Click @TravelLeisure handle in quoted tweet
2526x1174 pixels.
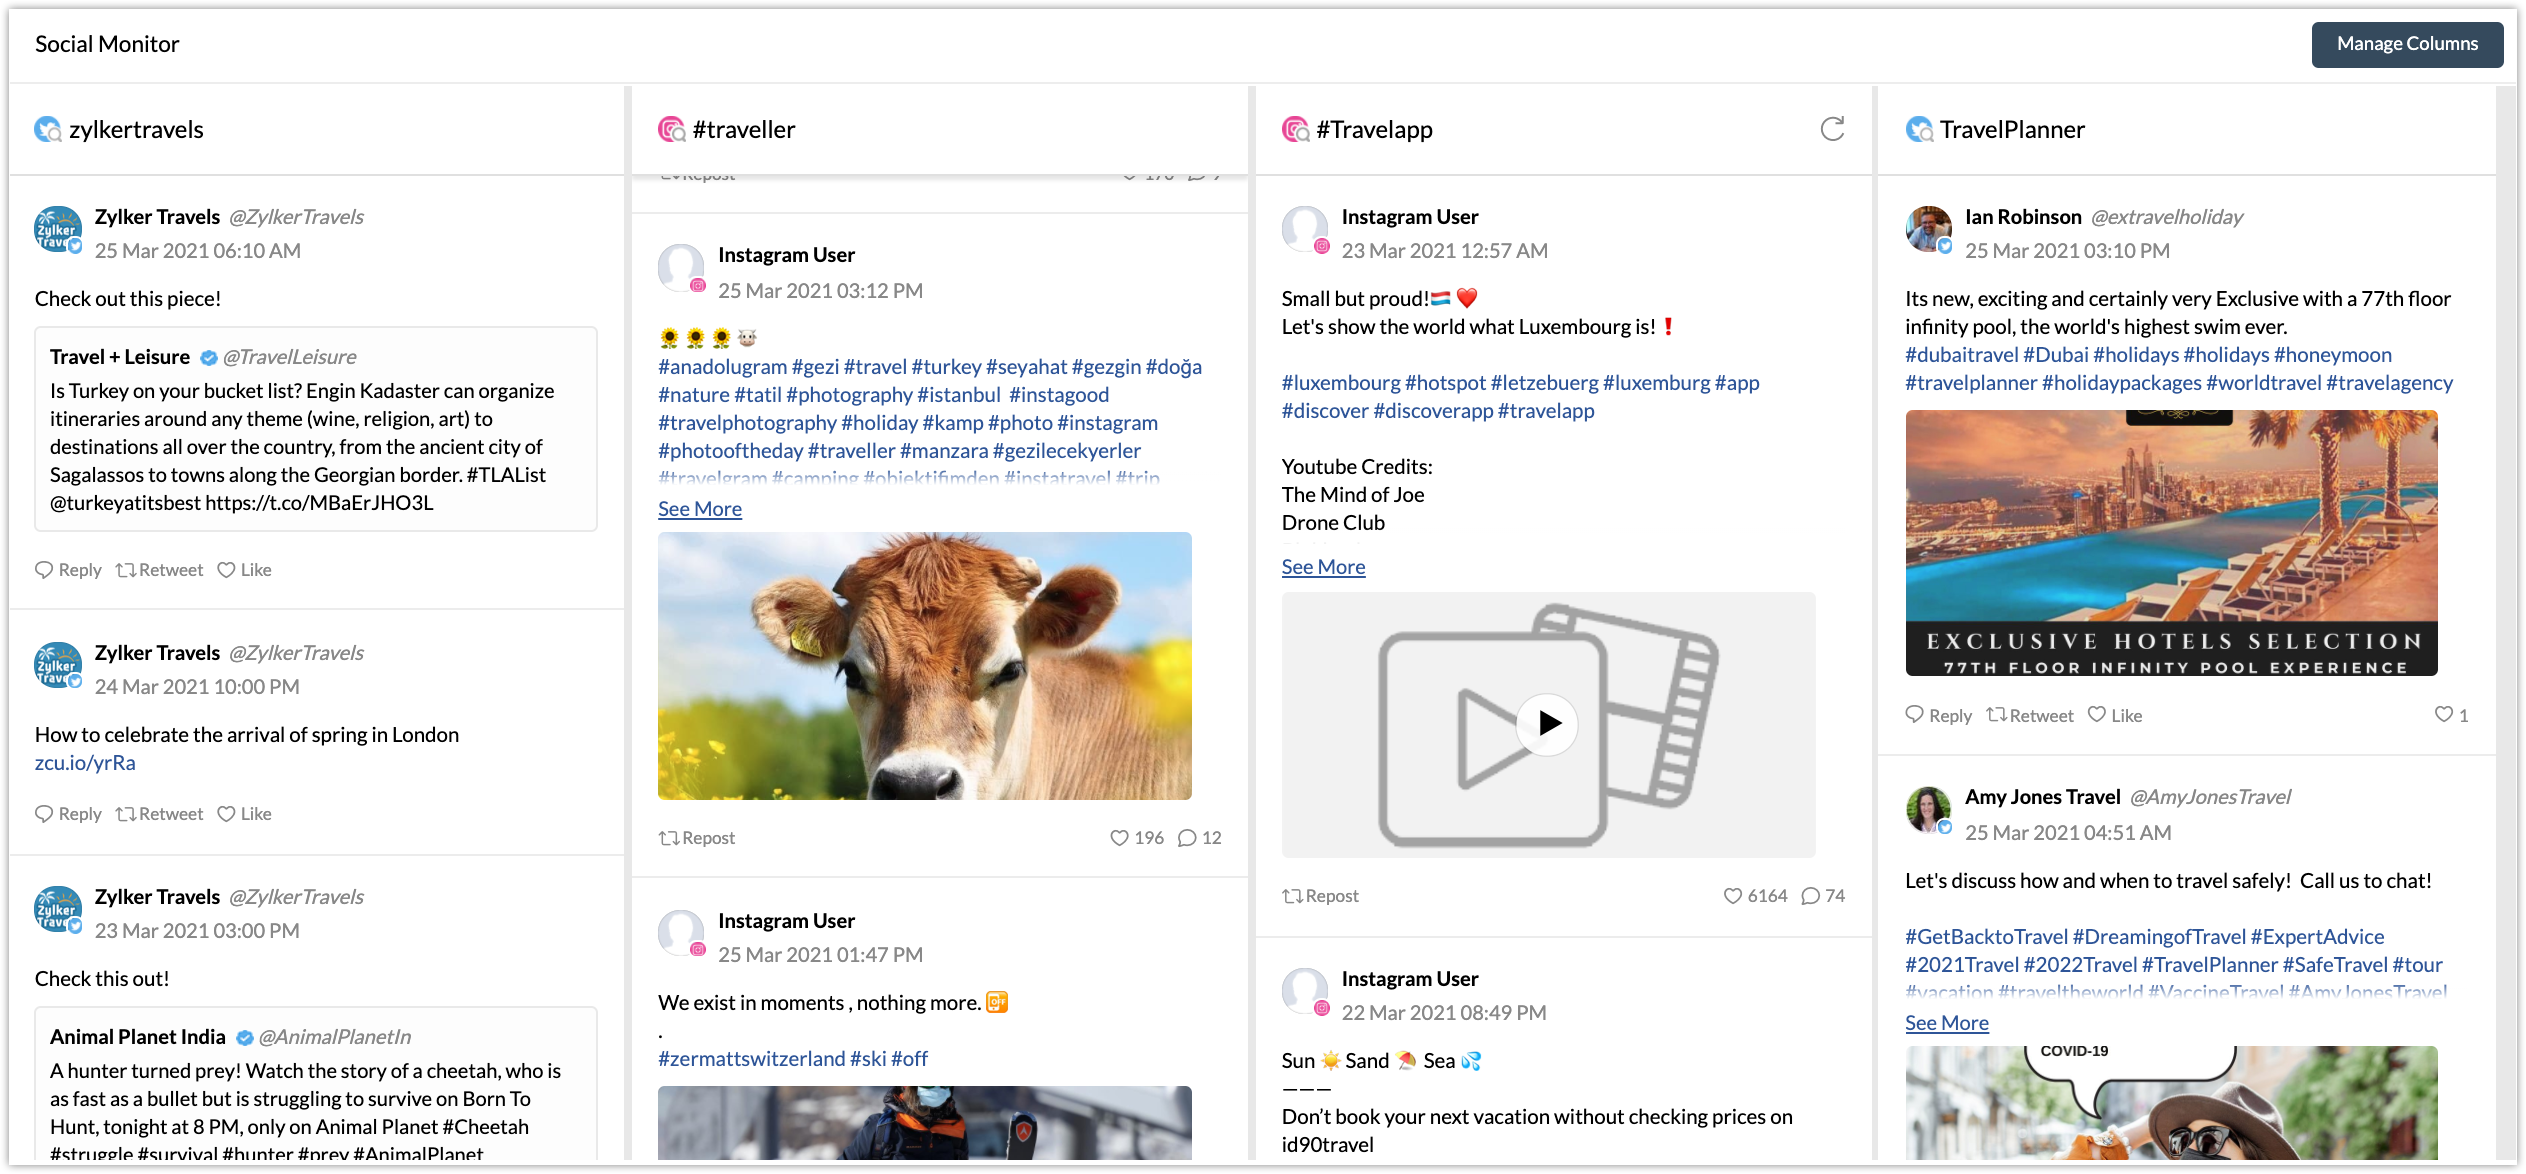click(290, 357)
